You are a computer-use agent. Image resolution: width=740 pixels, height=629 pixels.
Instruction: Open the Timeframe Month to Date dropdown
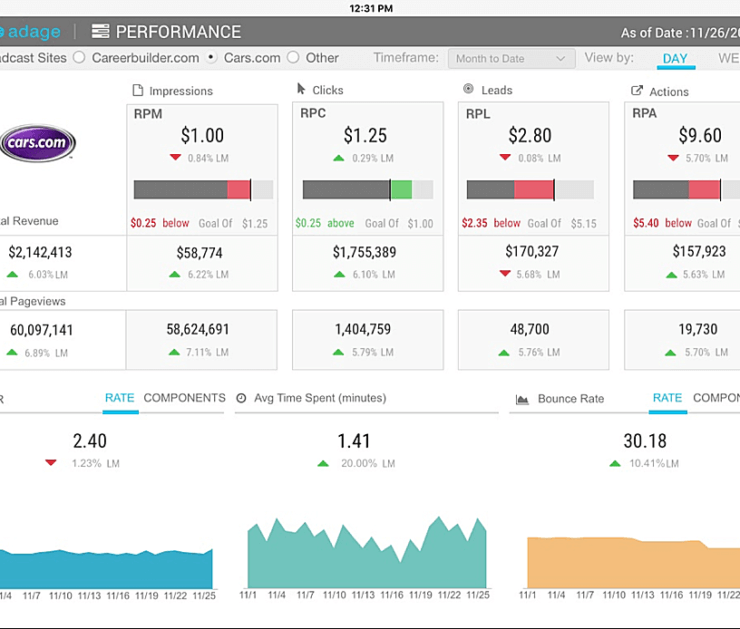point(511,59)
